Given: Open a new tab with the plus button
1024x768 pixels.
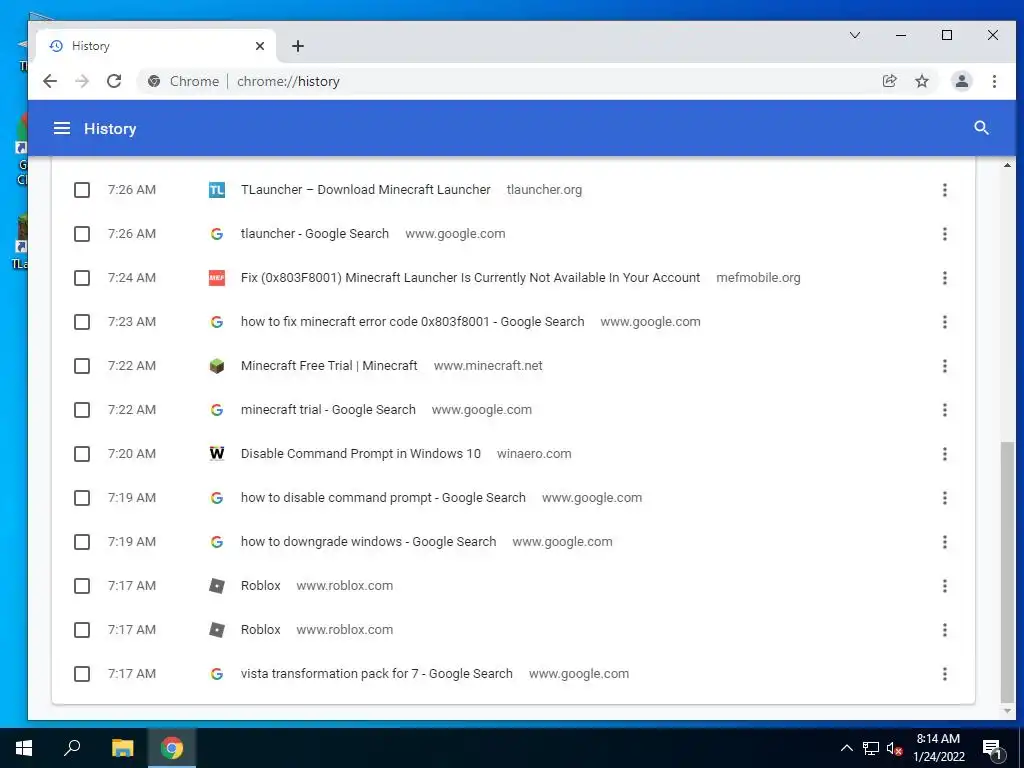Looking at the screenshot, I should [298, 46].
